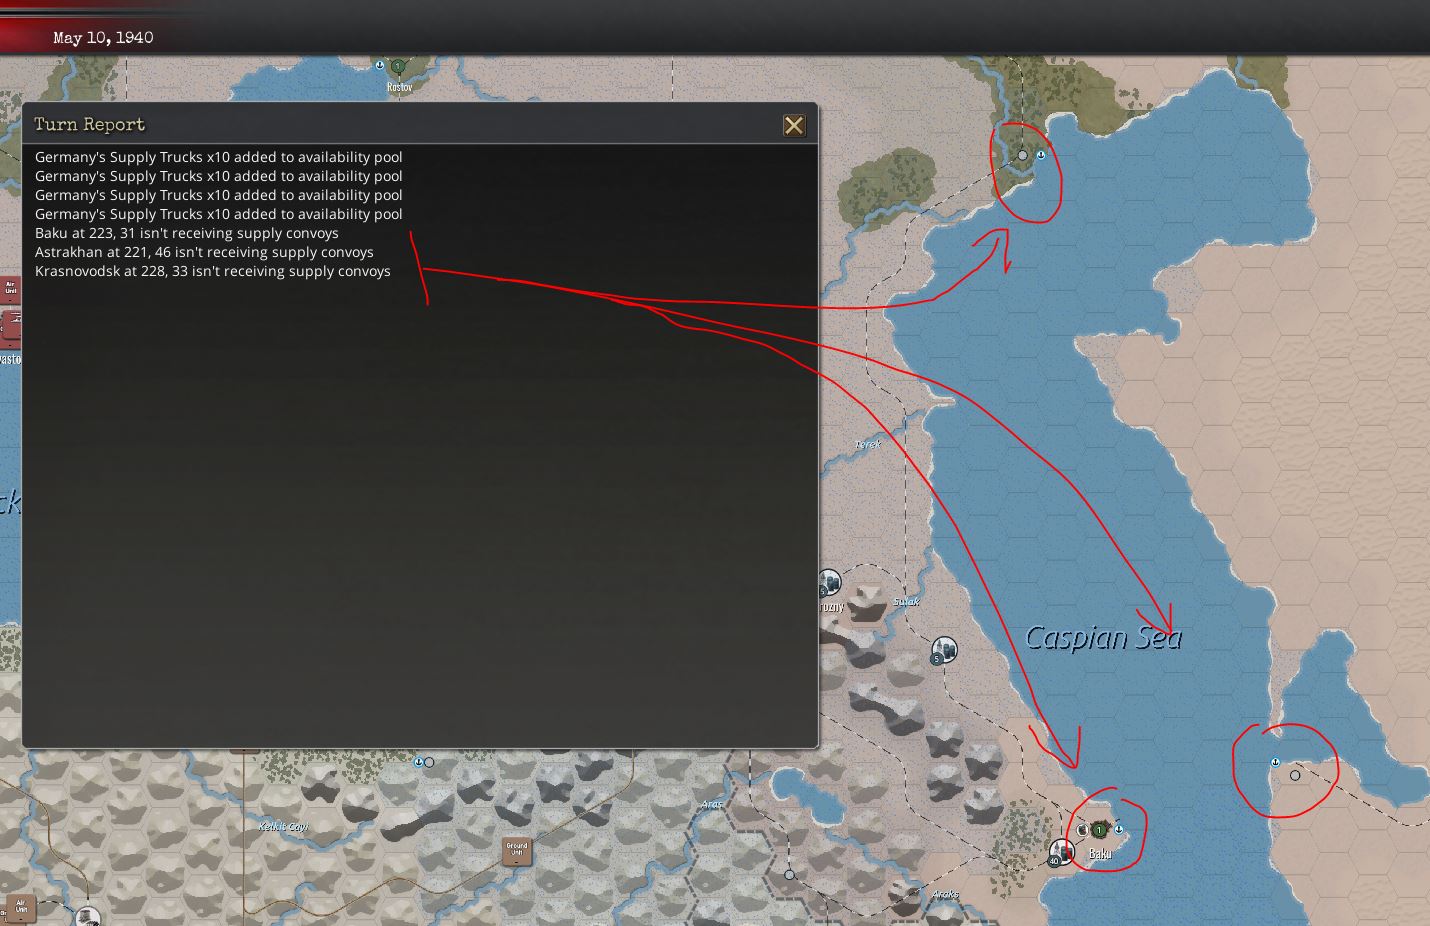Viewport: 1430px width, 926px height.
Task: Close the Turn Report window
Action: [x=794, y=125]
